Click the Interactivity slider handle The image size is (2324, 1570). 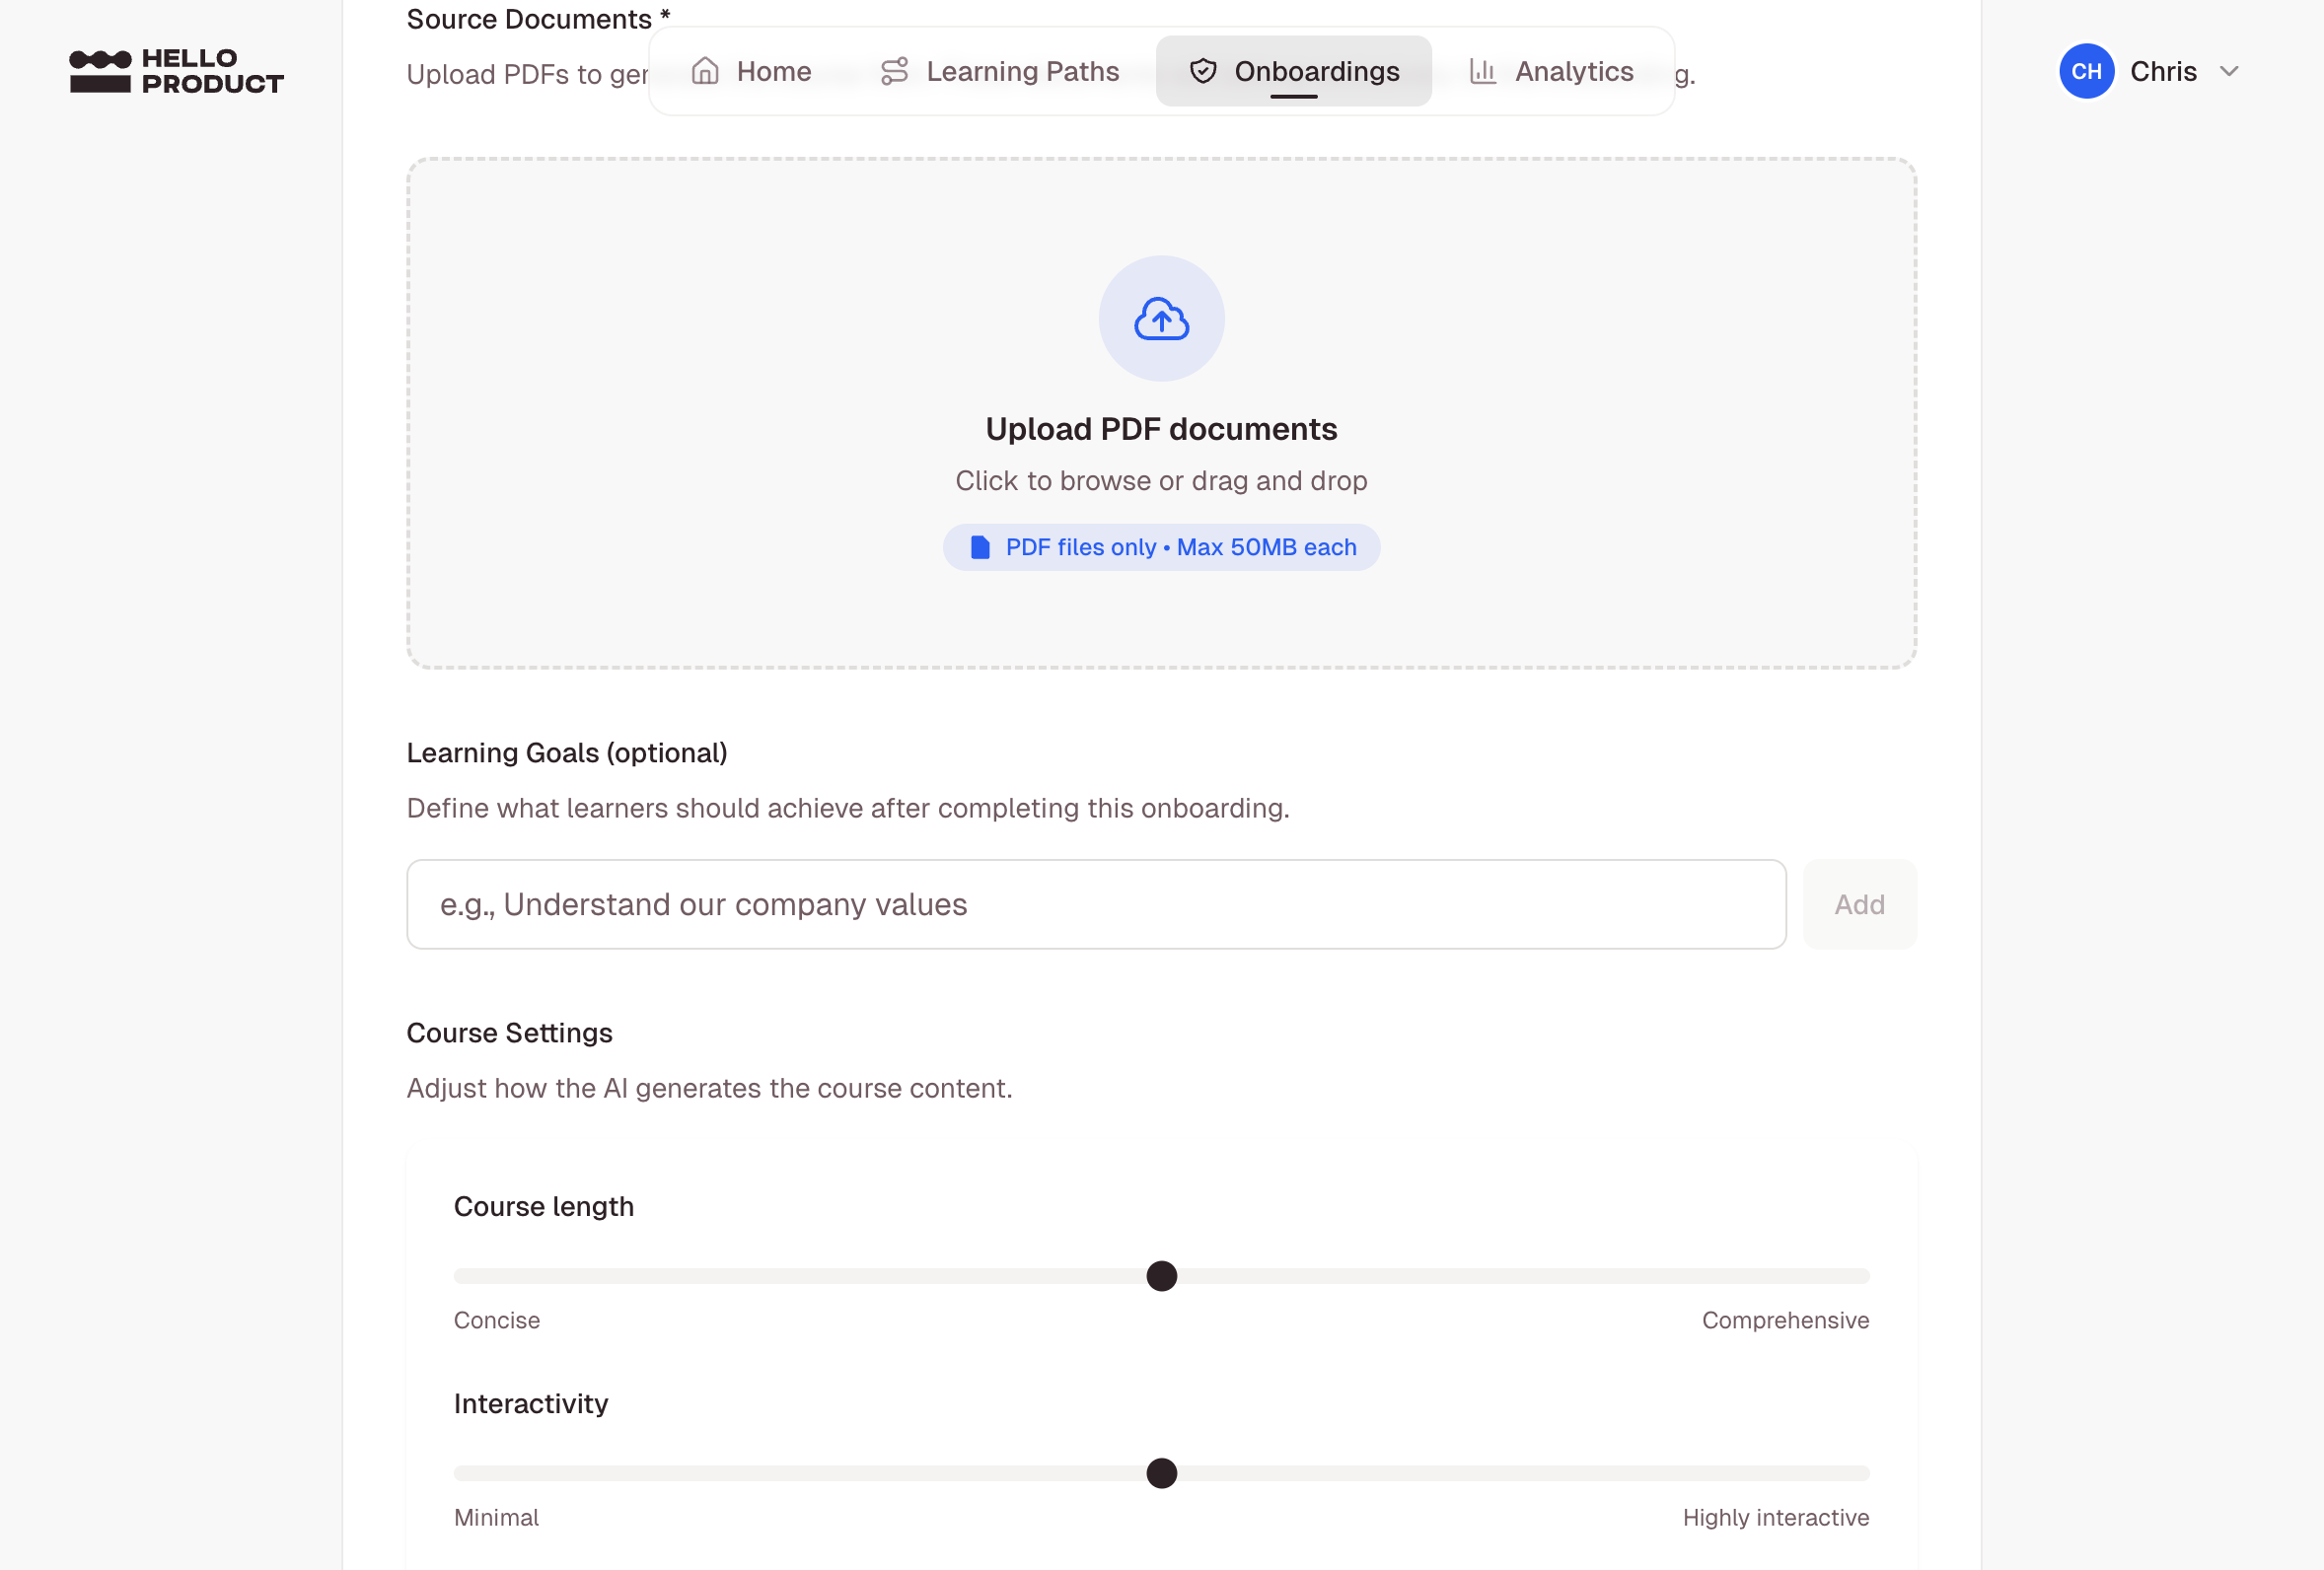(x=1161, y=1473)
